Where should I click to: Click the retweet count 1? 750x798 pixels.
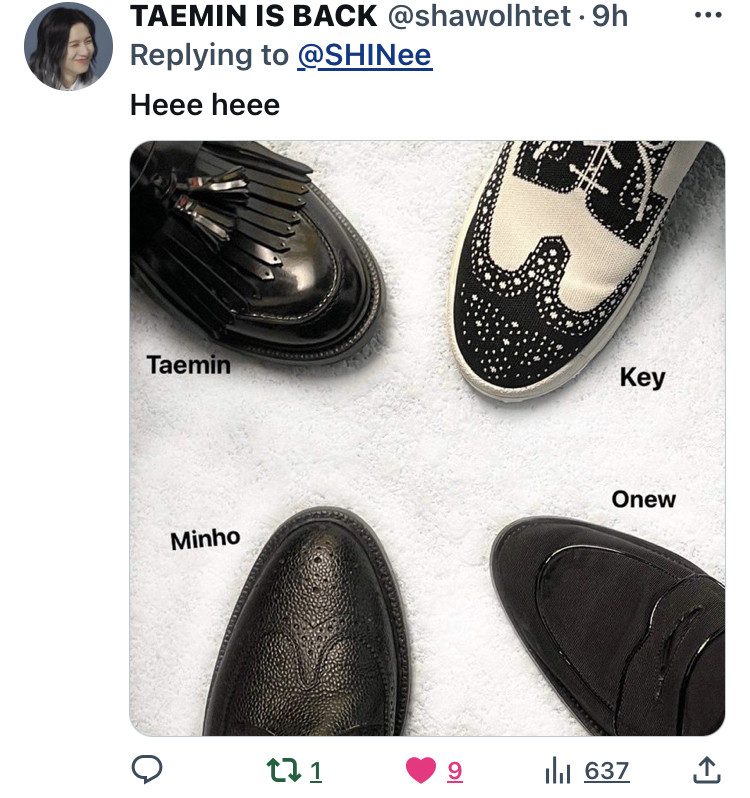[315, 771]
